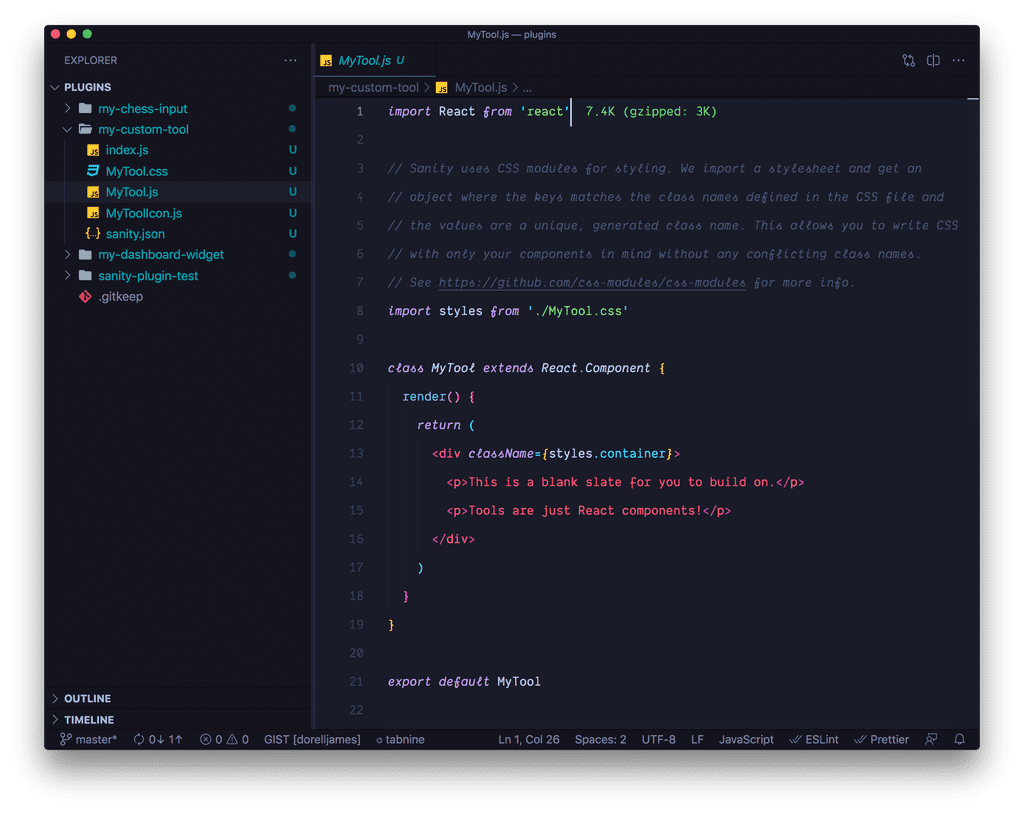Open the UTF-8 encoding selector
Screen dimensions: 1024x813
point(658,739)
